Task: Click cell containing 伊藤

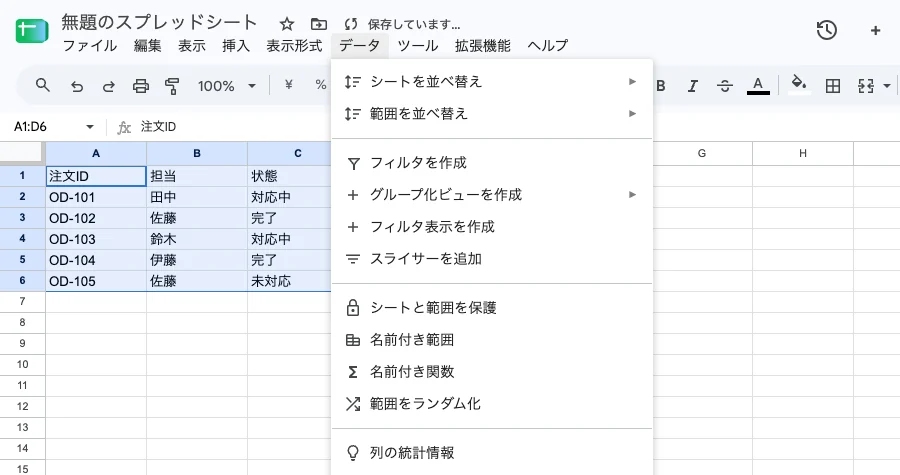Action: [197, 260]
